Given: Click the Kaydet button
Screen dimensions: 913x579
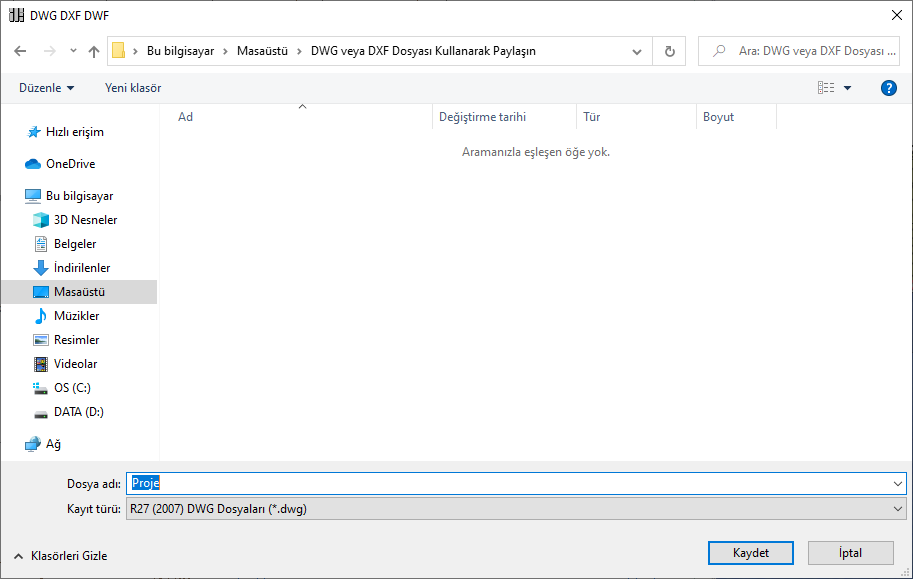Looking at the screenshot, I should tap(750, 553).
